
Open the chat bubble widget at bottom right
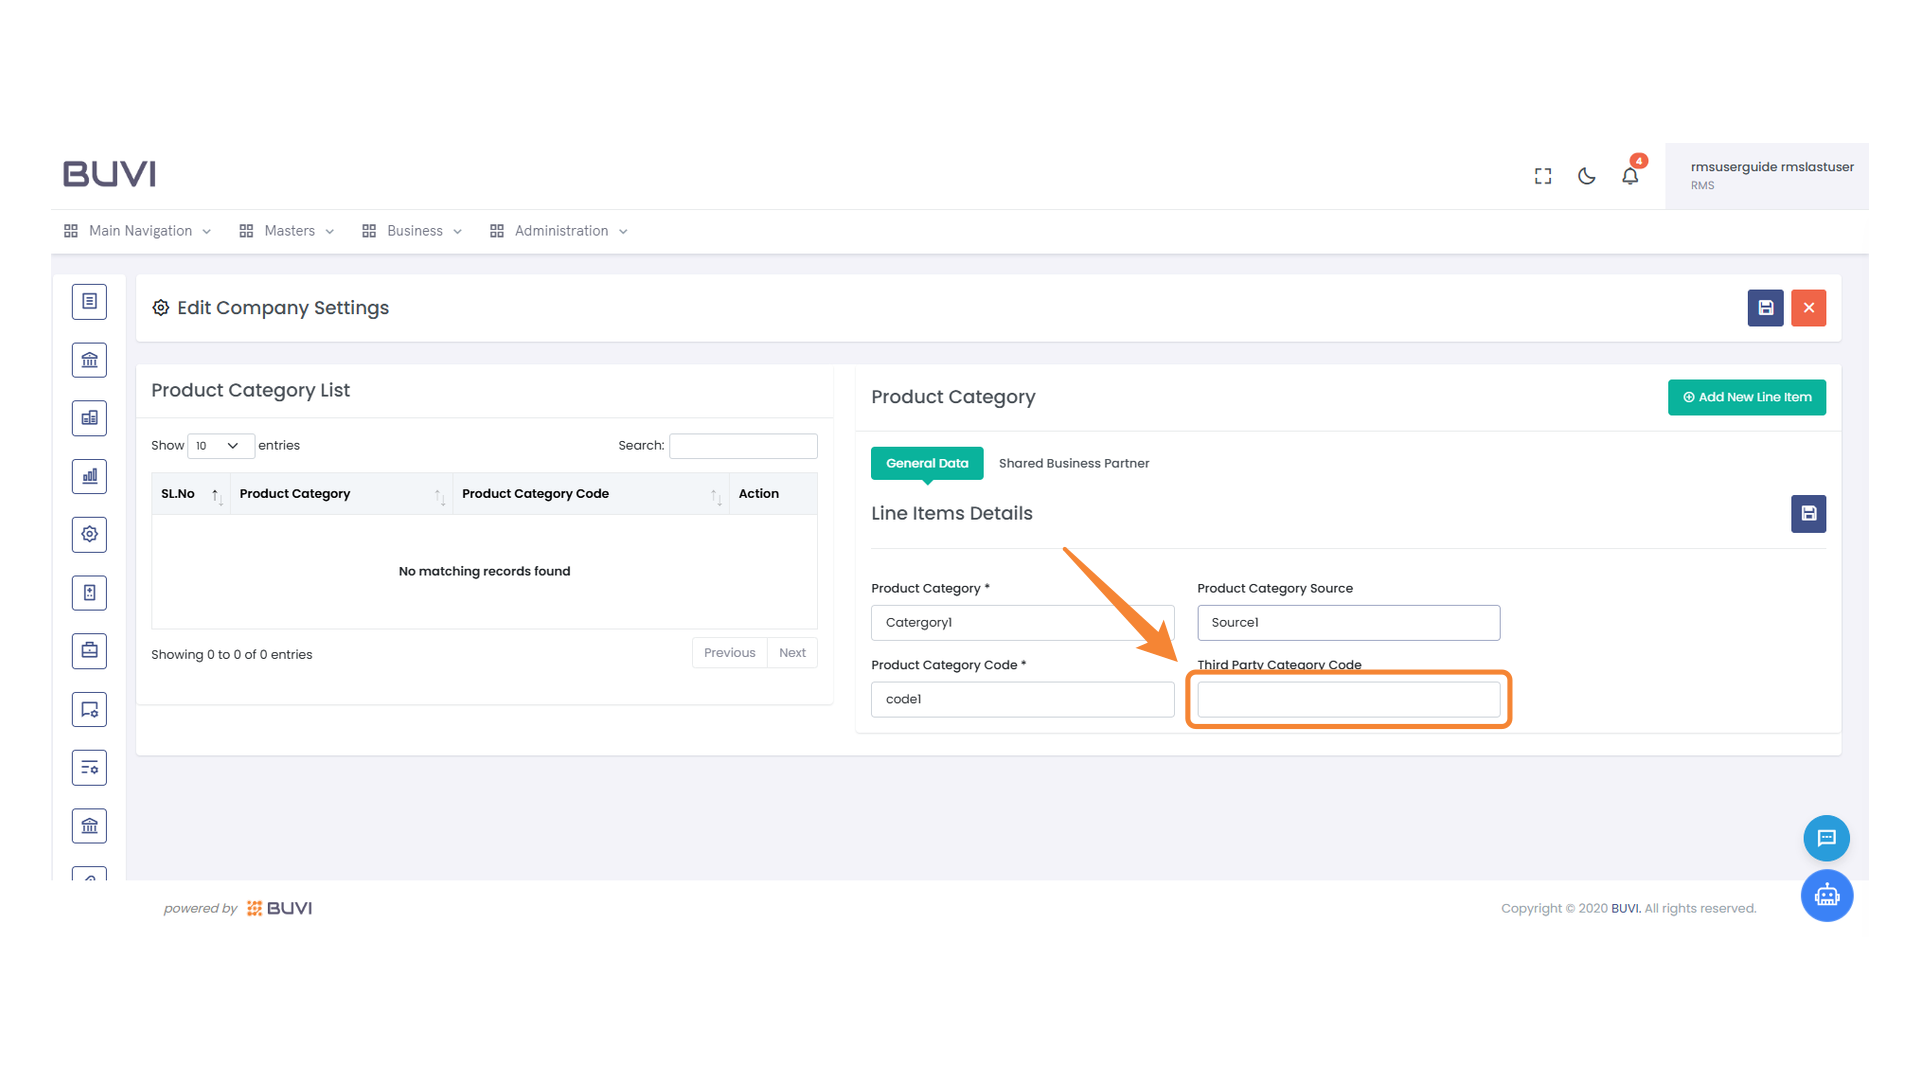pos(1827,838)
